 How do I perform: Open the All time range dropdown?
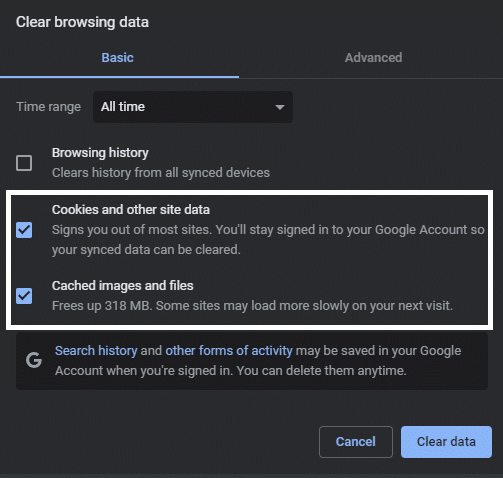pos(193,107)
